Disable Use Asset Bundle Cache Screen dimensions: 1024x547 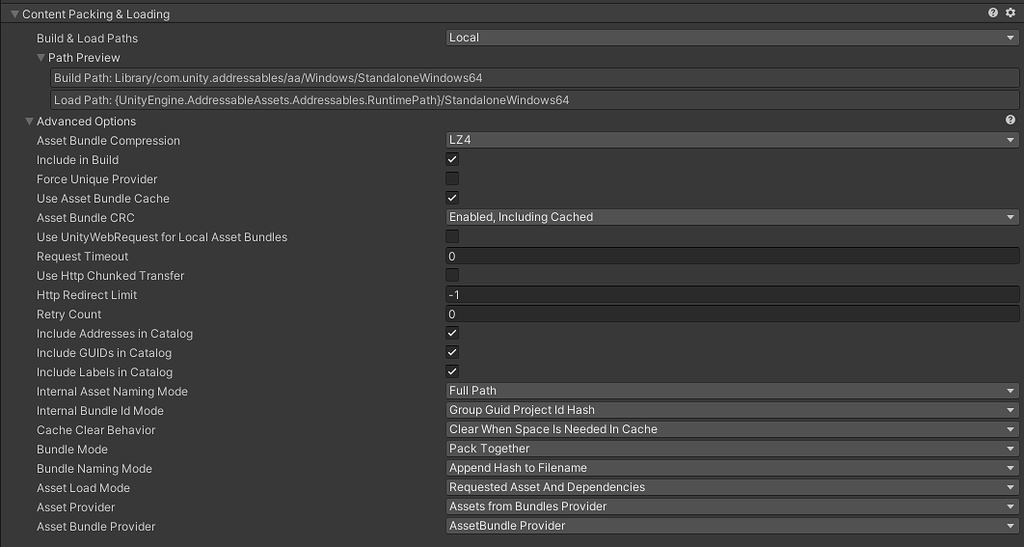pyautogui.click(x=452, y=198)
